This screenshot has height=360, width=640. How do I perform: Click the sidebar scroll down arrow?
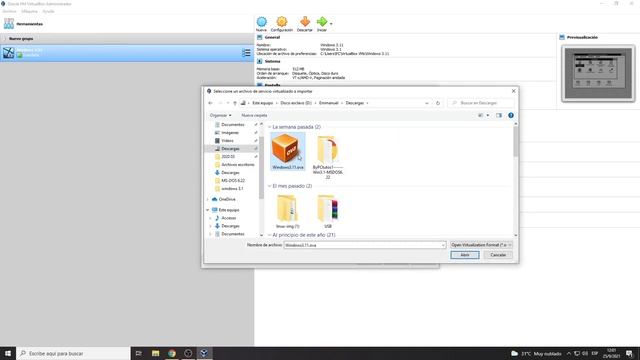261,235
